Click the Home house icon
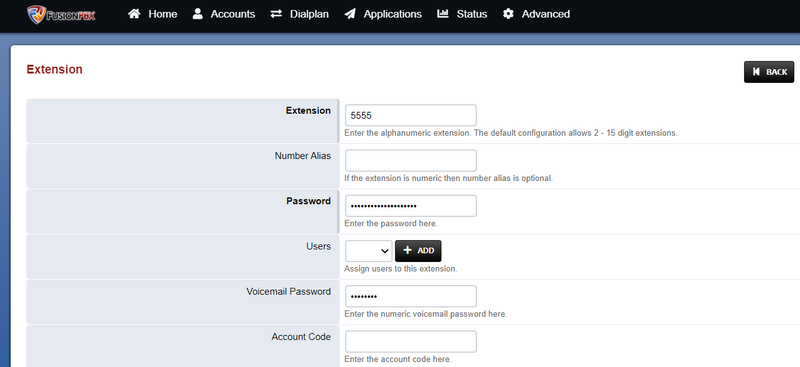 click(x=134, y=14)
